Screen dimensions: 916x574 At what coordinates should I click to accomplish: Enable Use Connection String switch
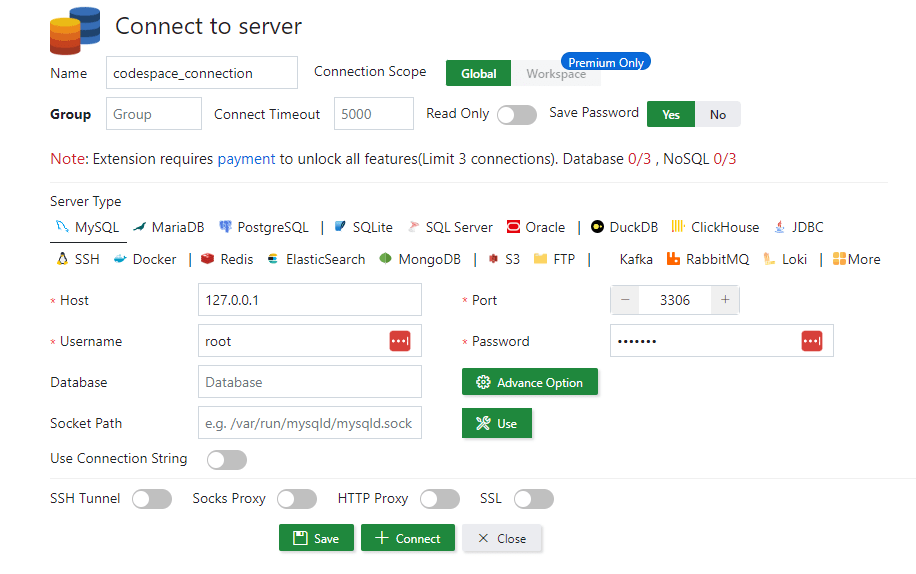tap(227, 460)
